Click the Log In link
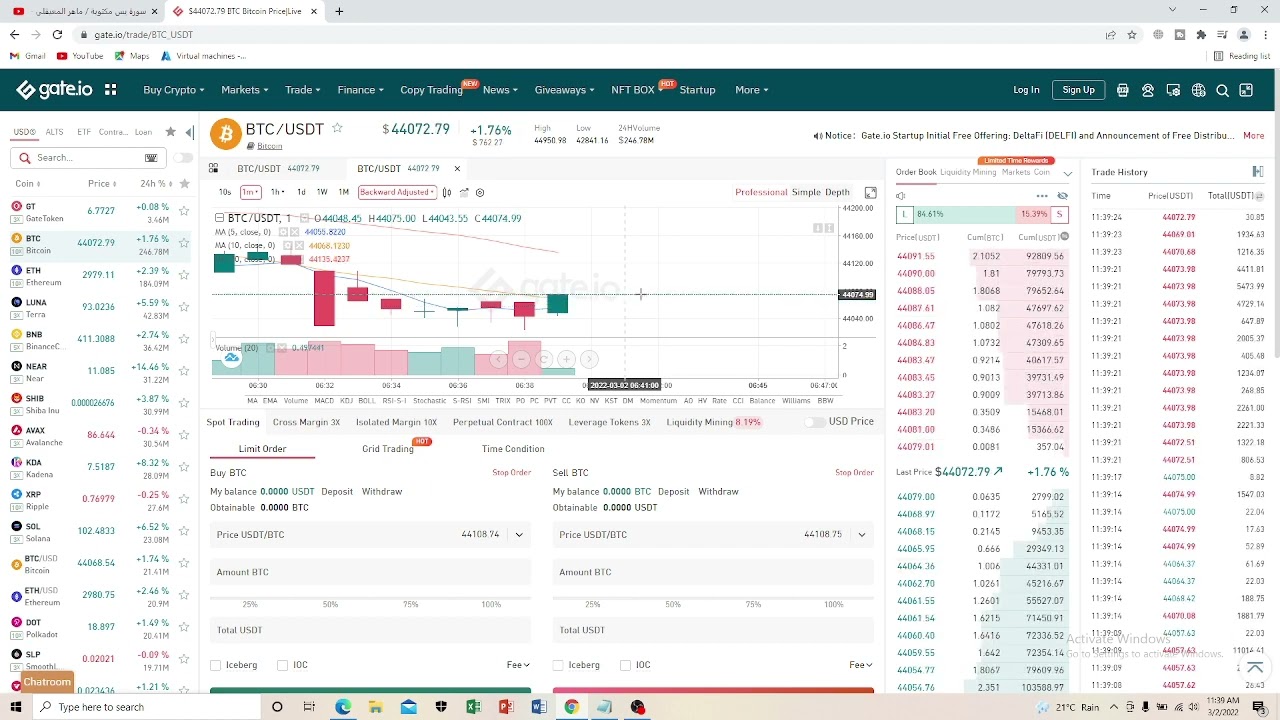The width and height of the screenshot is (1280, 720). (1026, 90)
